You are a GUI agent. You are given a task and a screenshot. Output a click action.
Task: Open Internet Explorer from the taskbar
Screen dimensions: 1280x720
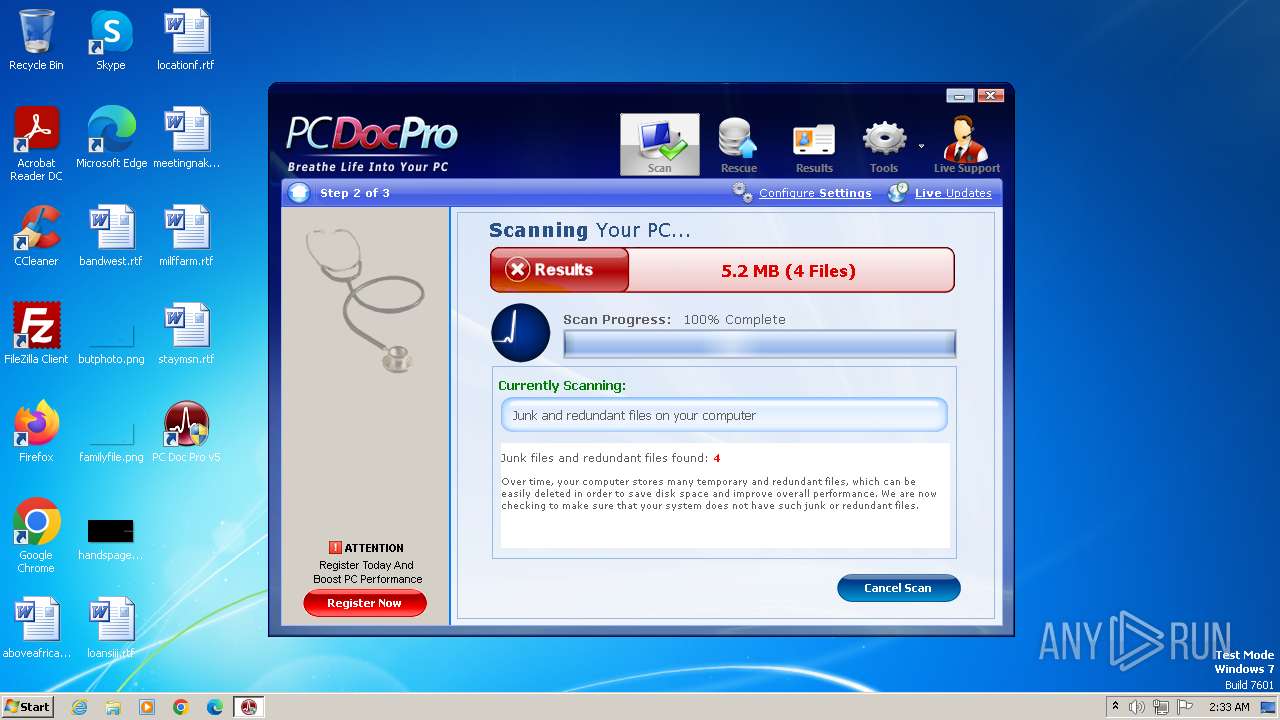pos(79,707)
